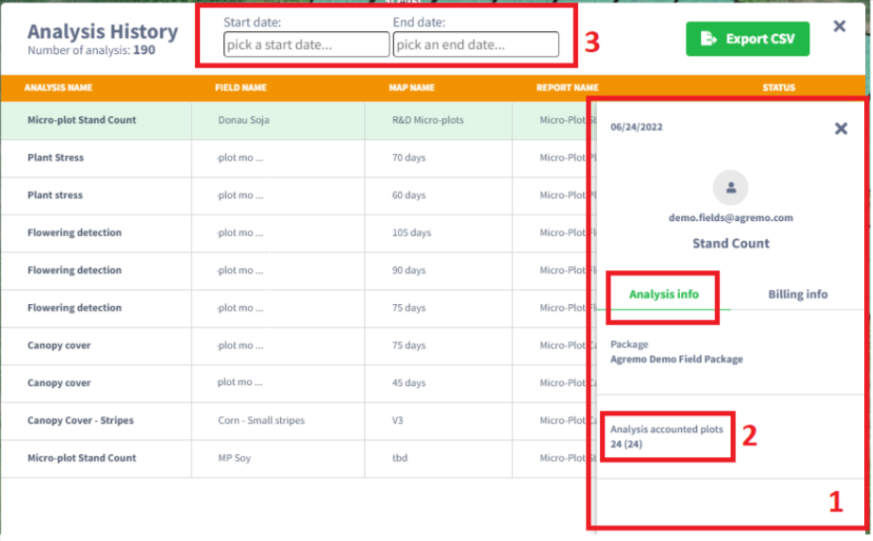
Task: Click the Status column header
Action: coord(778,88)
